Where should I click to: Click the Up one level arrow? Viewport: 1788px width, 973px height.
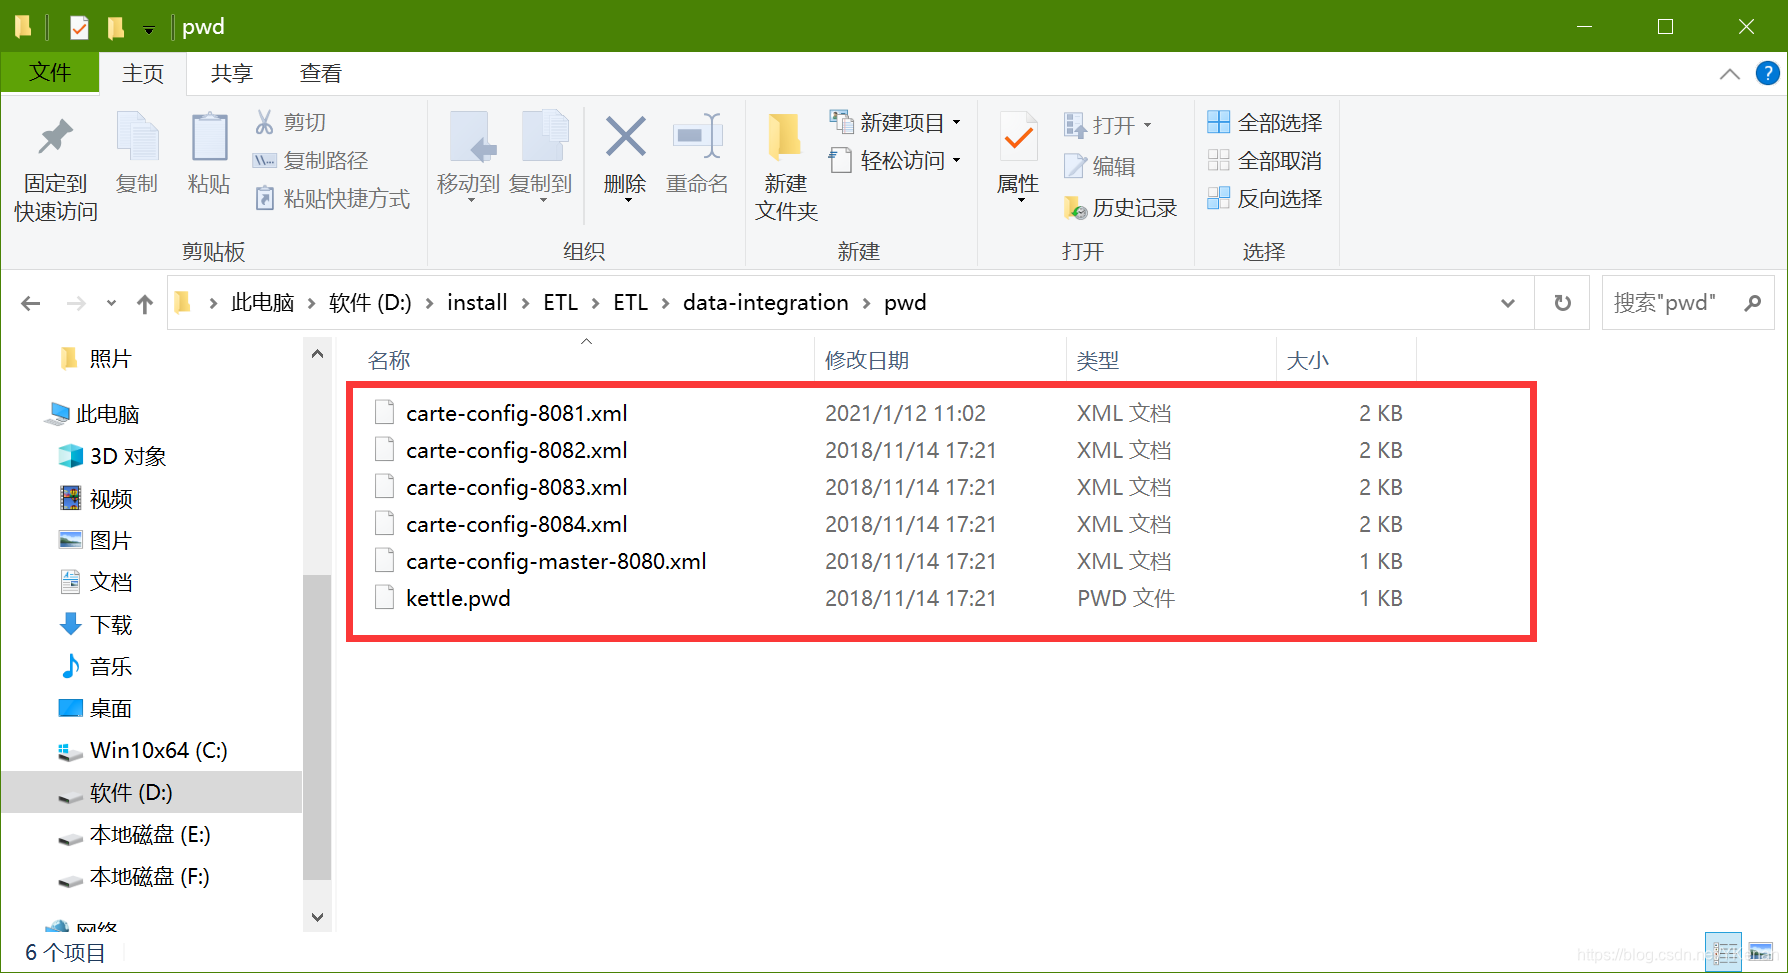click(145, 303)
